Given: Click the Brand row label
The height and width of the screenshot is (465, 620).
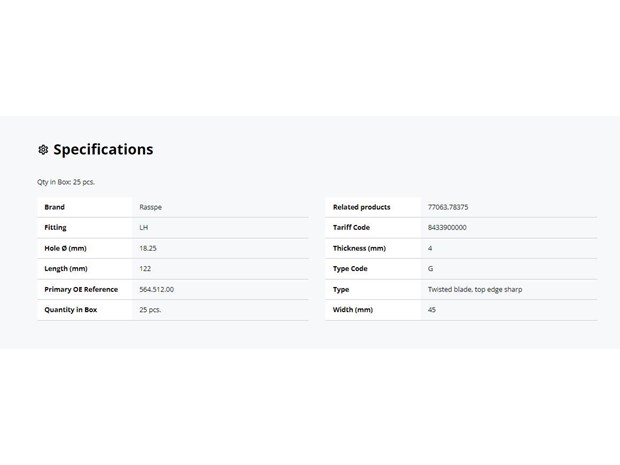Looking at the screenshot, I should (55, 207).
